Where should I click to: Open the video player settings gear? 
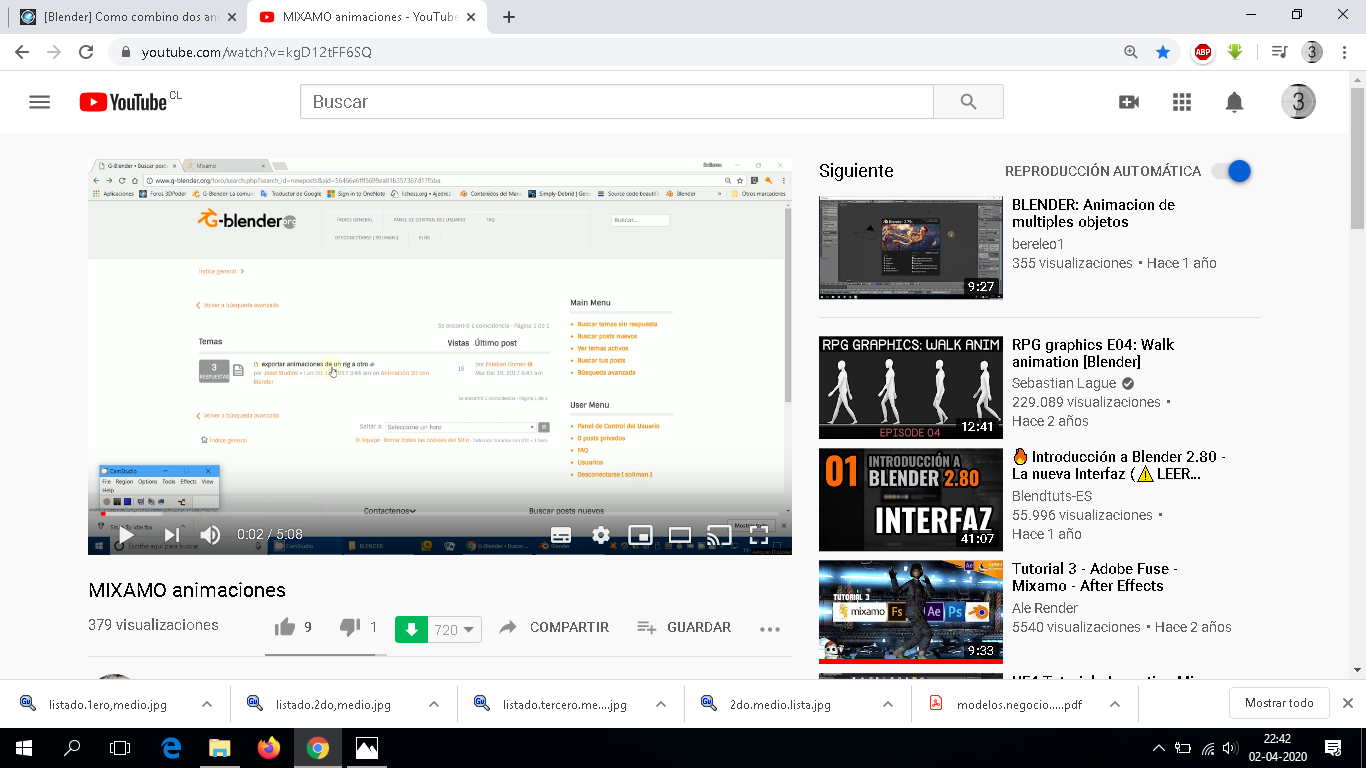[x=601, y=535]
